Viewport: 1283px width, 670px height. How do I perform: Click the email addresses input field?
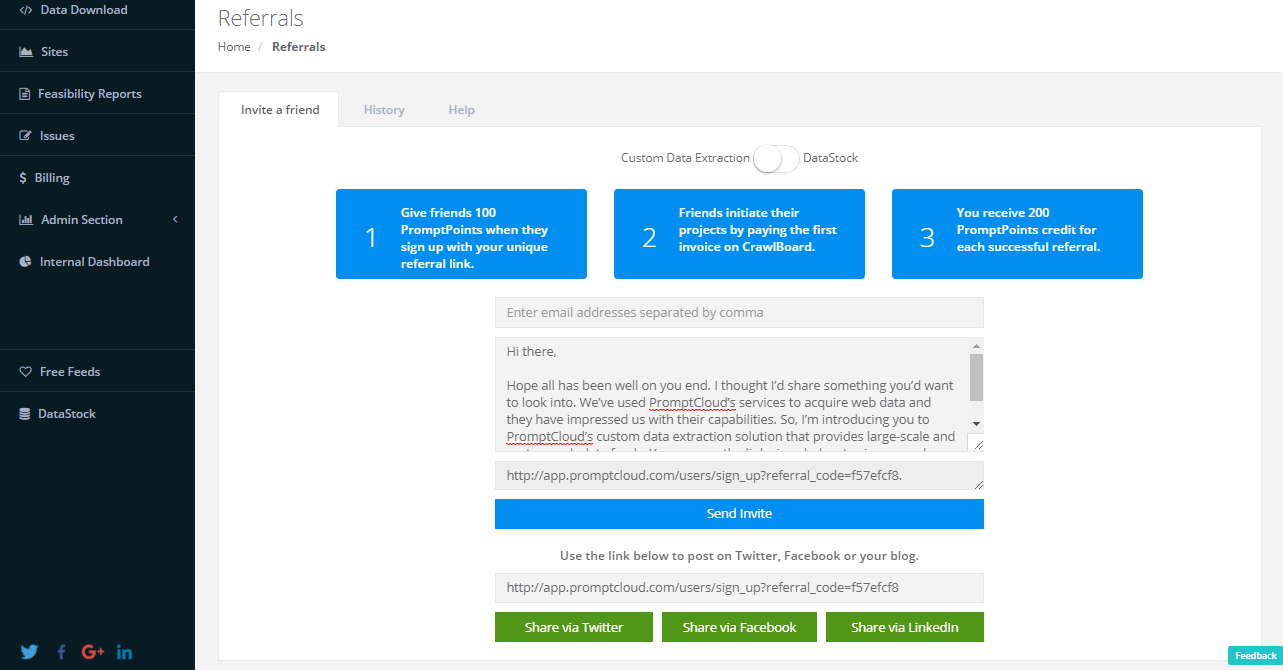[x=739, y=313]
